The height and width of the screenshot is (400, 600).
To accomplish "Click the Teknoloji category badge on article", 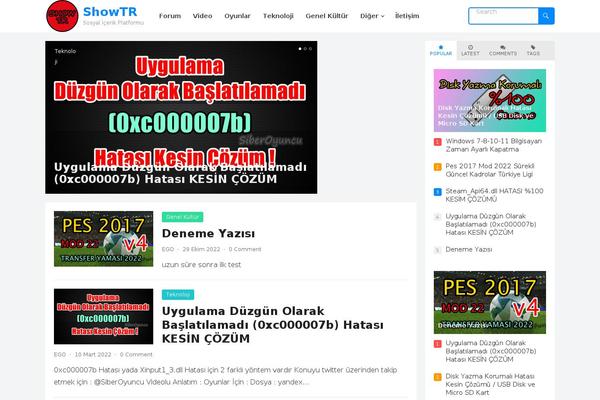I will (x=178, y=294).
